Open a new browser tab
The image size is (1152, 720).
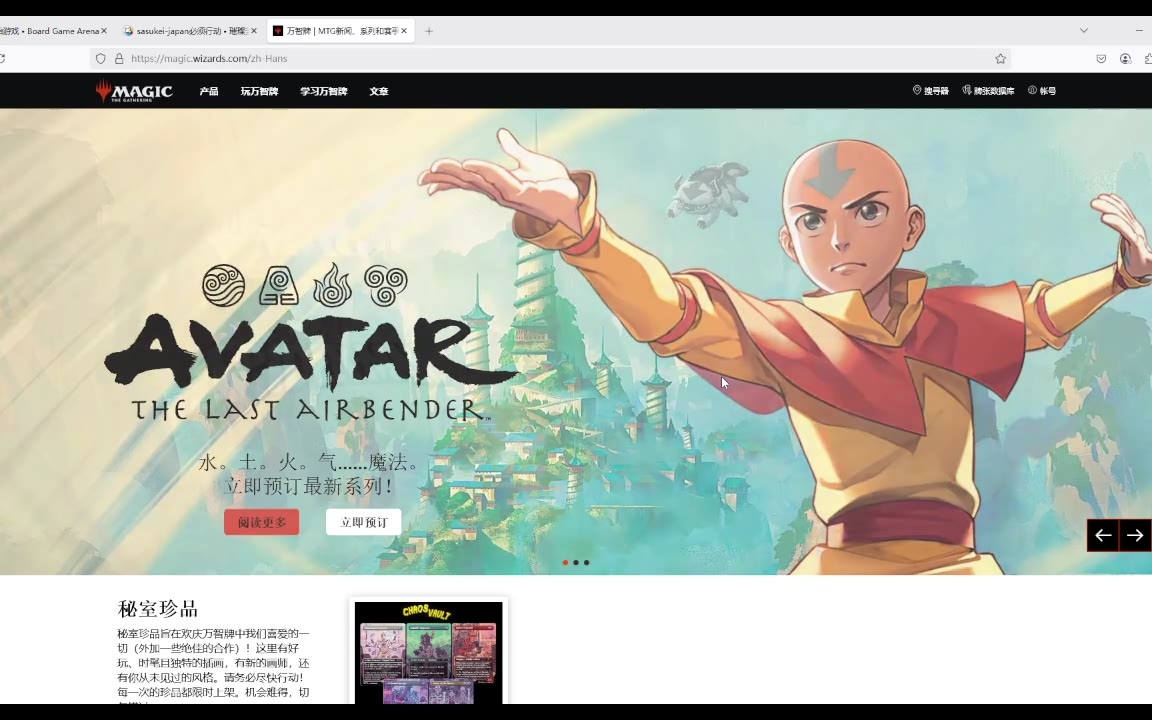(429, 31)
